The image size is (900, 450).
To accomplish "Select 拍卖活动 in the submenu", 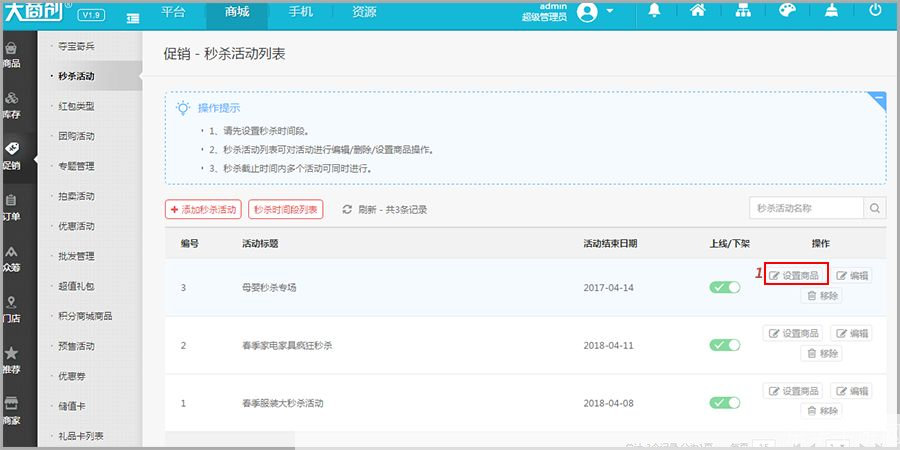I will click(x=76, y=196).
